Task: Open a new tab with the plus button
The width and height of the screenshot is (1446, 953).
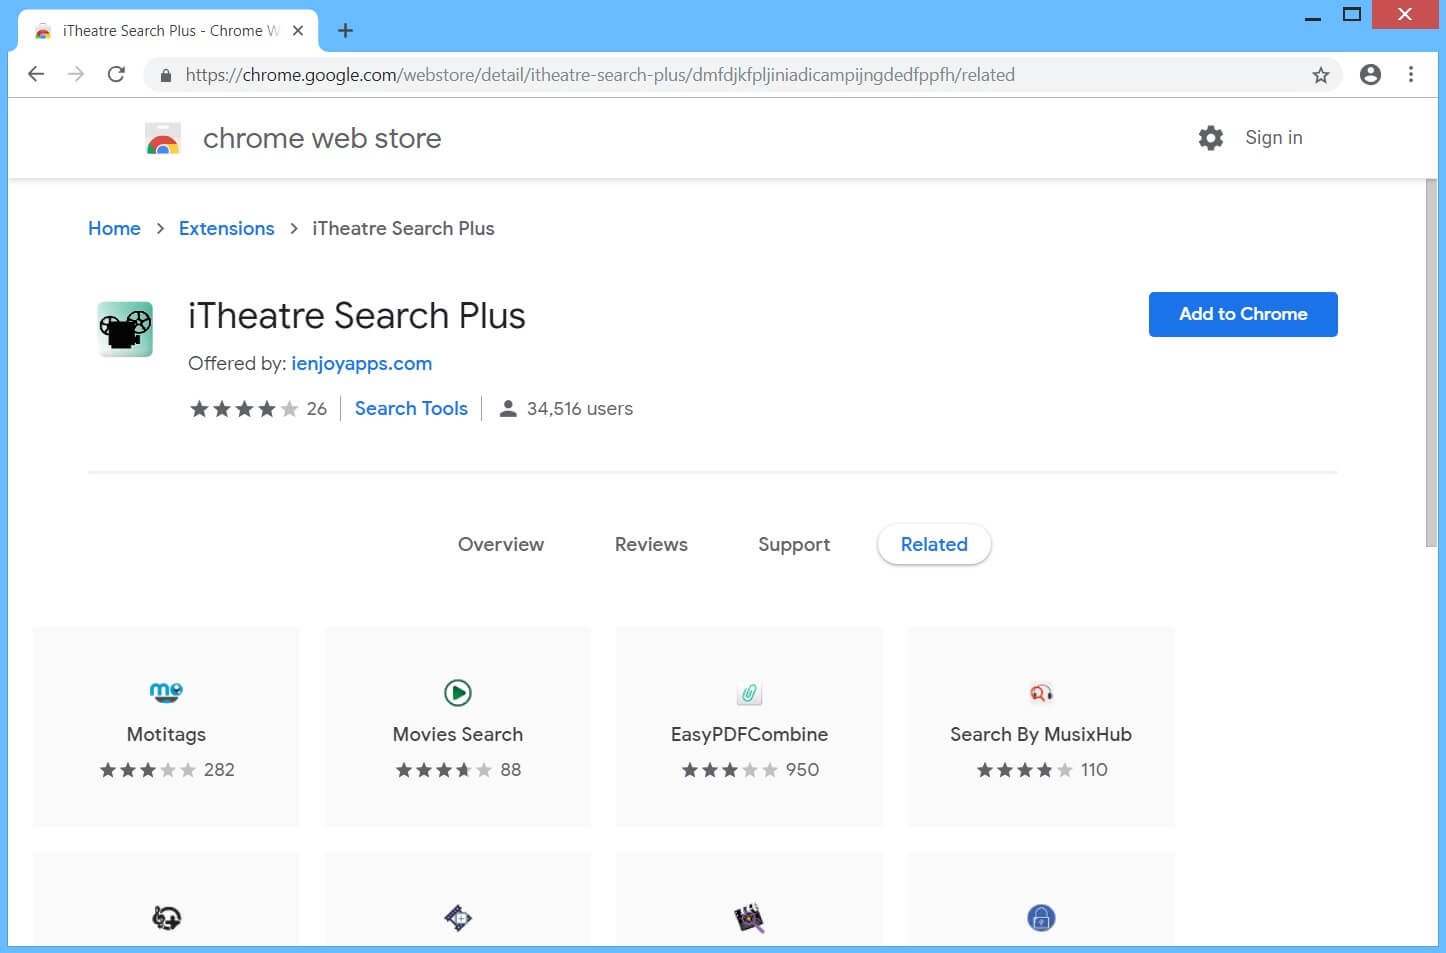Action: coord(345,30)
